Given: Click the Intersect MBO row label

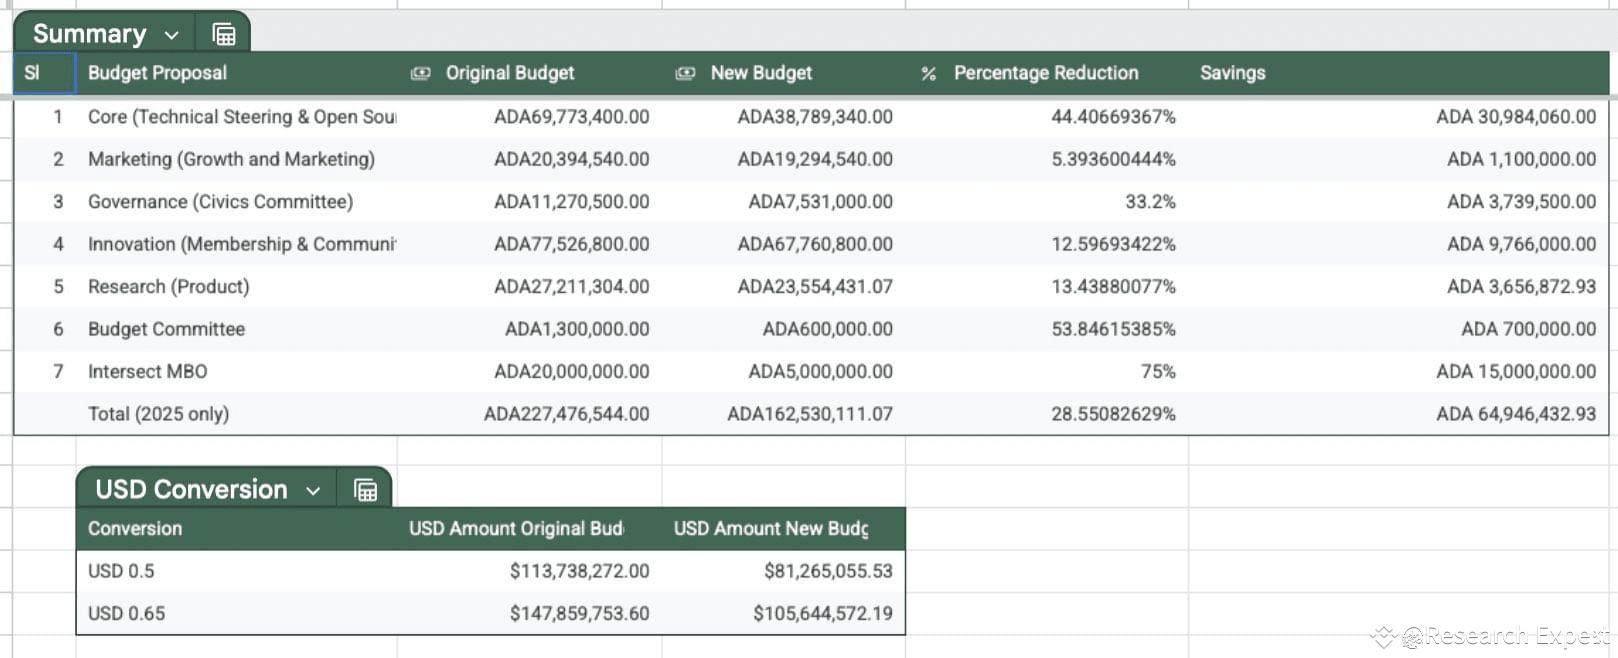Looking at the screenshot, I should coord(147,372).
